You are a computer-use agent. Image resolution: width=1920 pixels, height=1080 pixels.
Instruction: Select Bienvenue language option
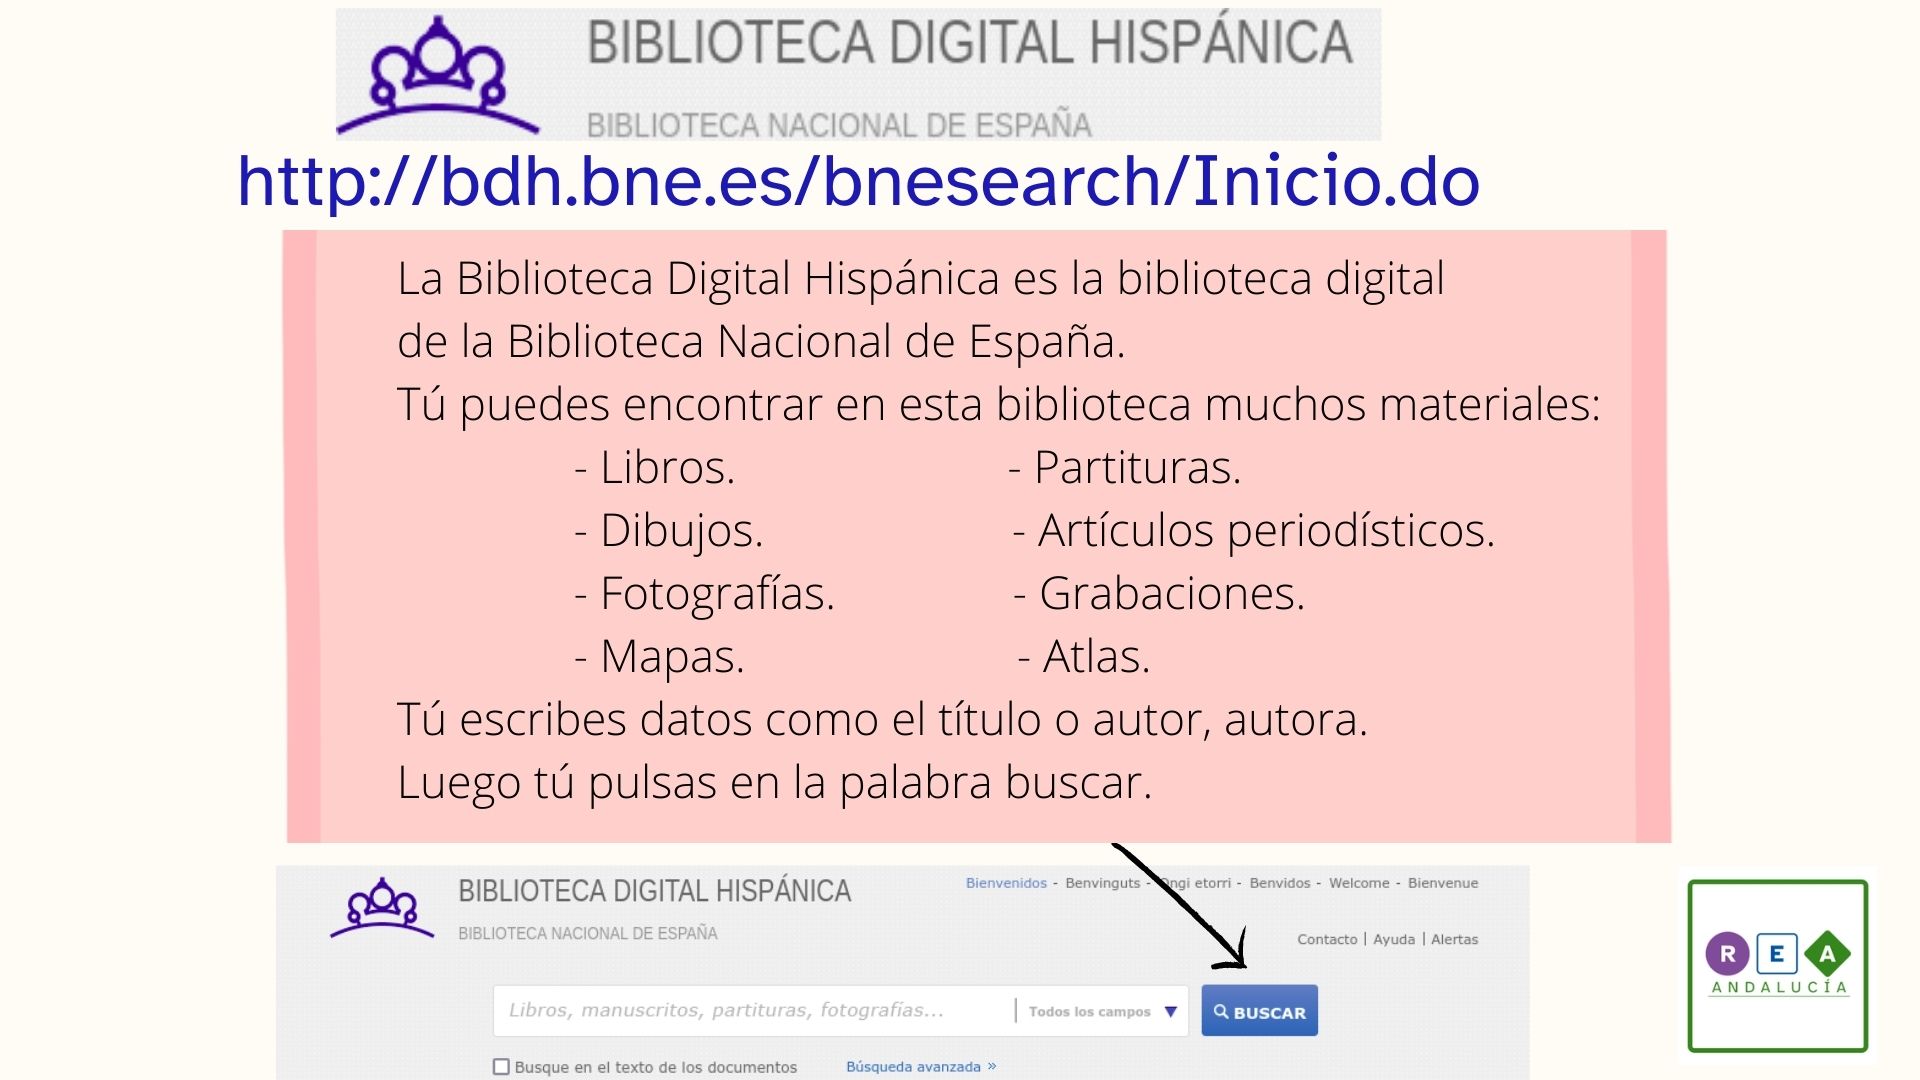pos(1443,883)
